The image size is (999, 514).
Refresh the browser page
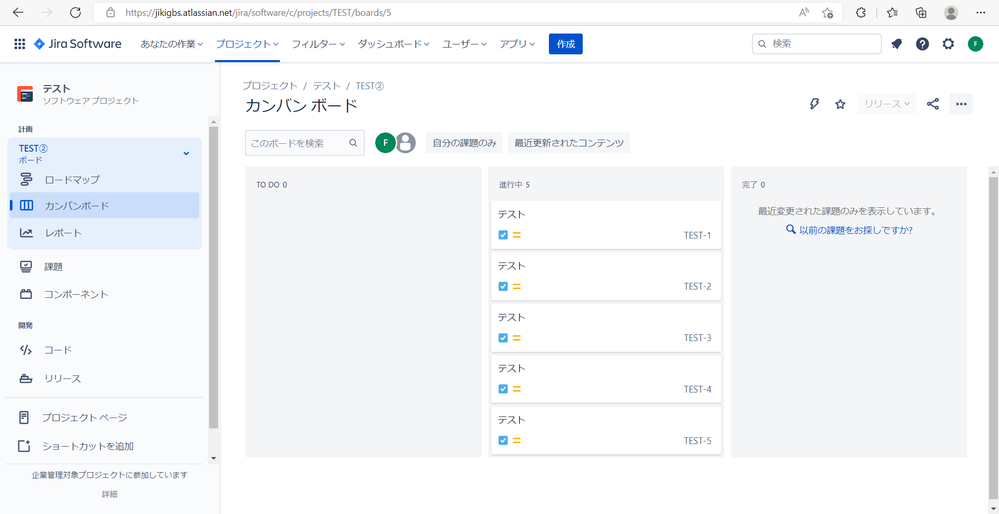coord(75,12)
